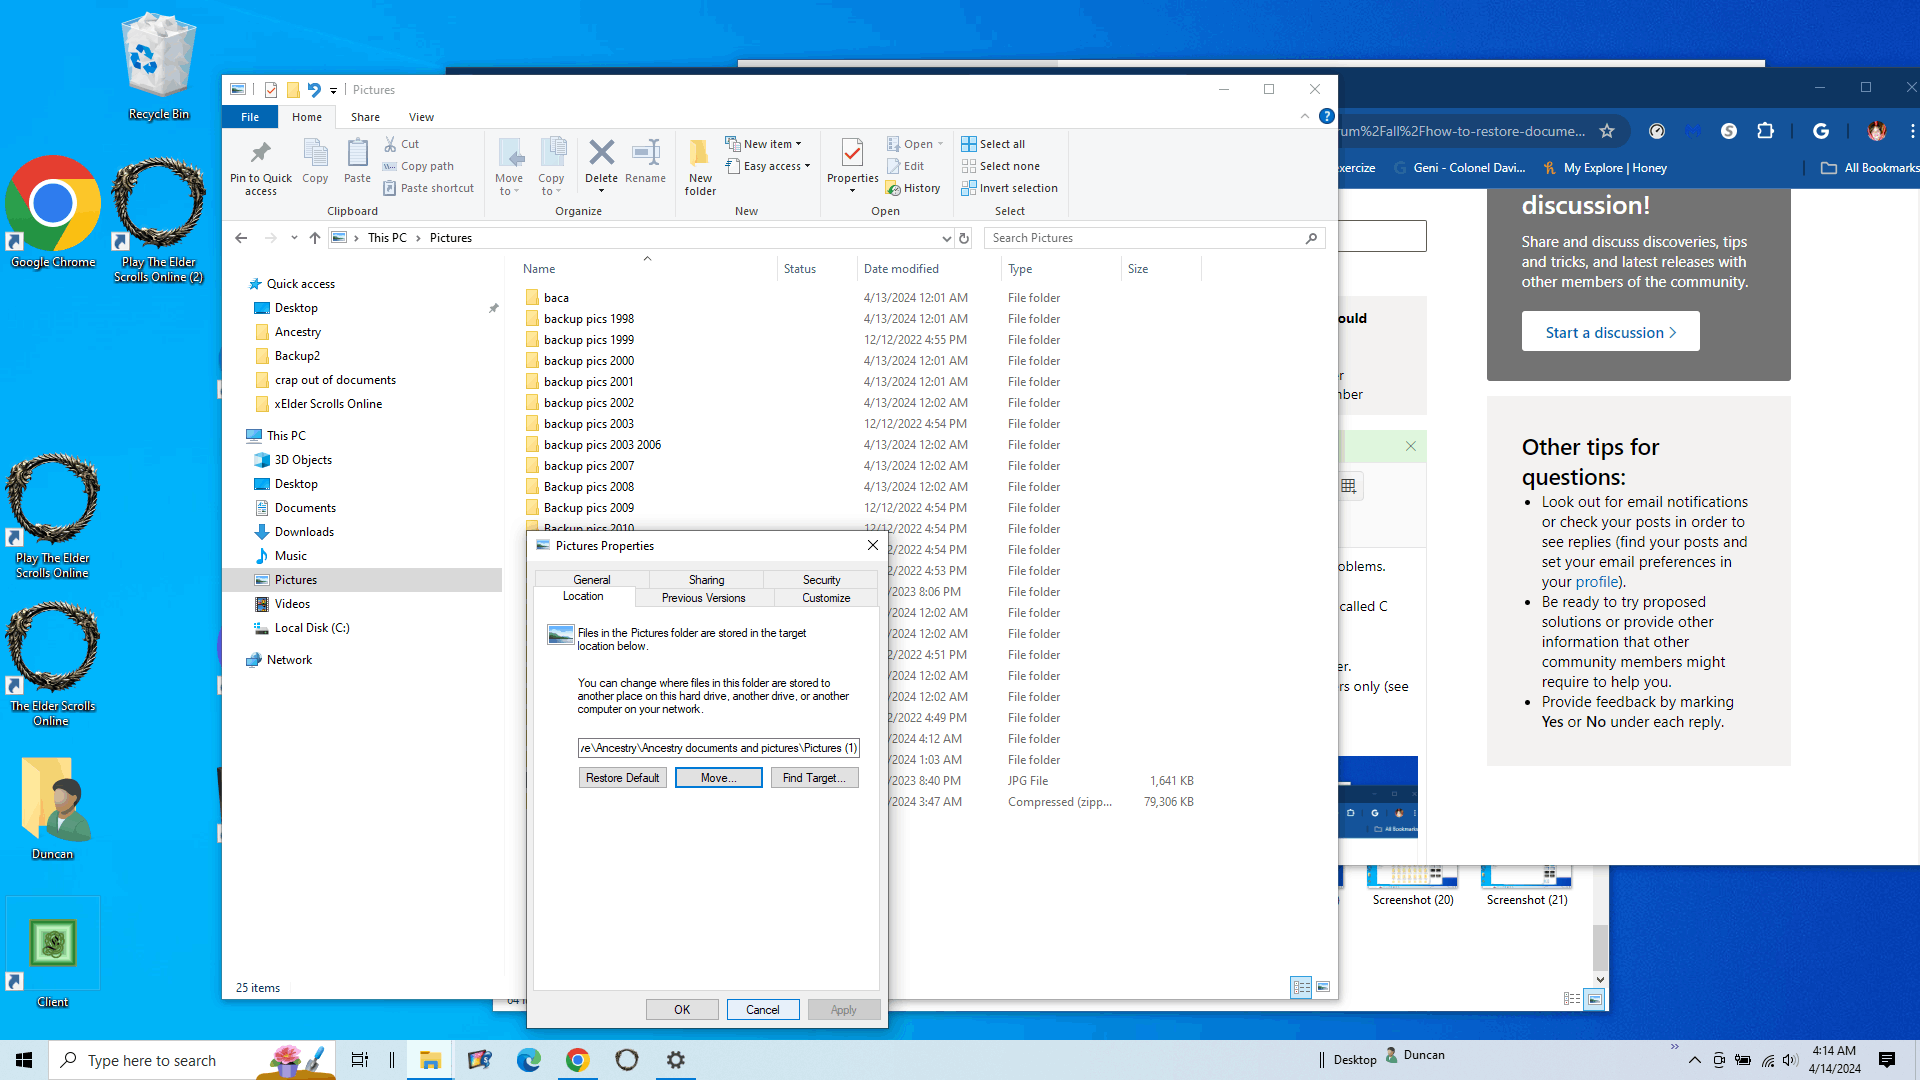The height and width of the screenshot is (1080, 1920).
Task: Switch to the Share ribbon tab
Action: point(365,117)
